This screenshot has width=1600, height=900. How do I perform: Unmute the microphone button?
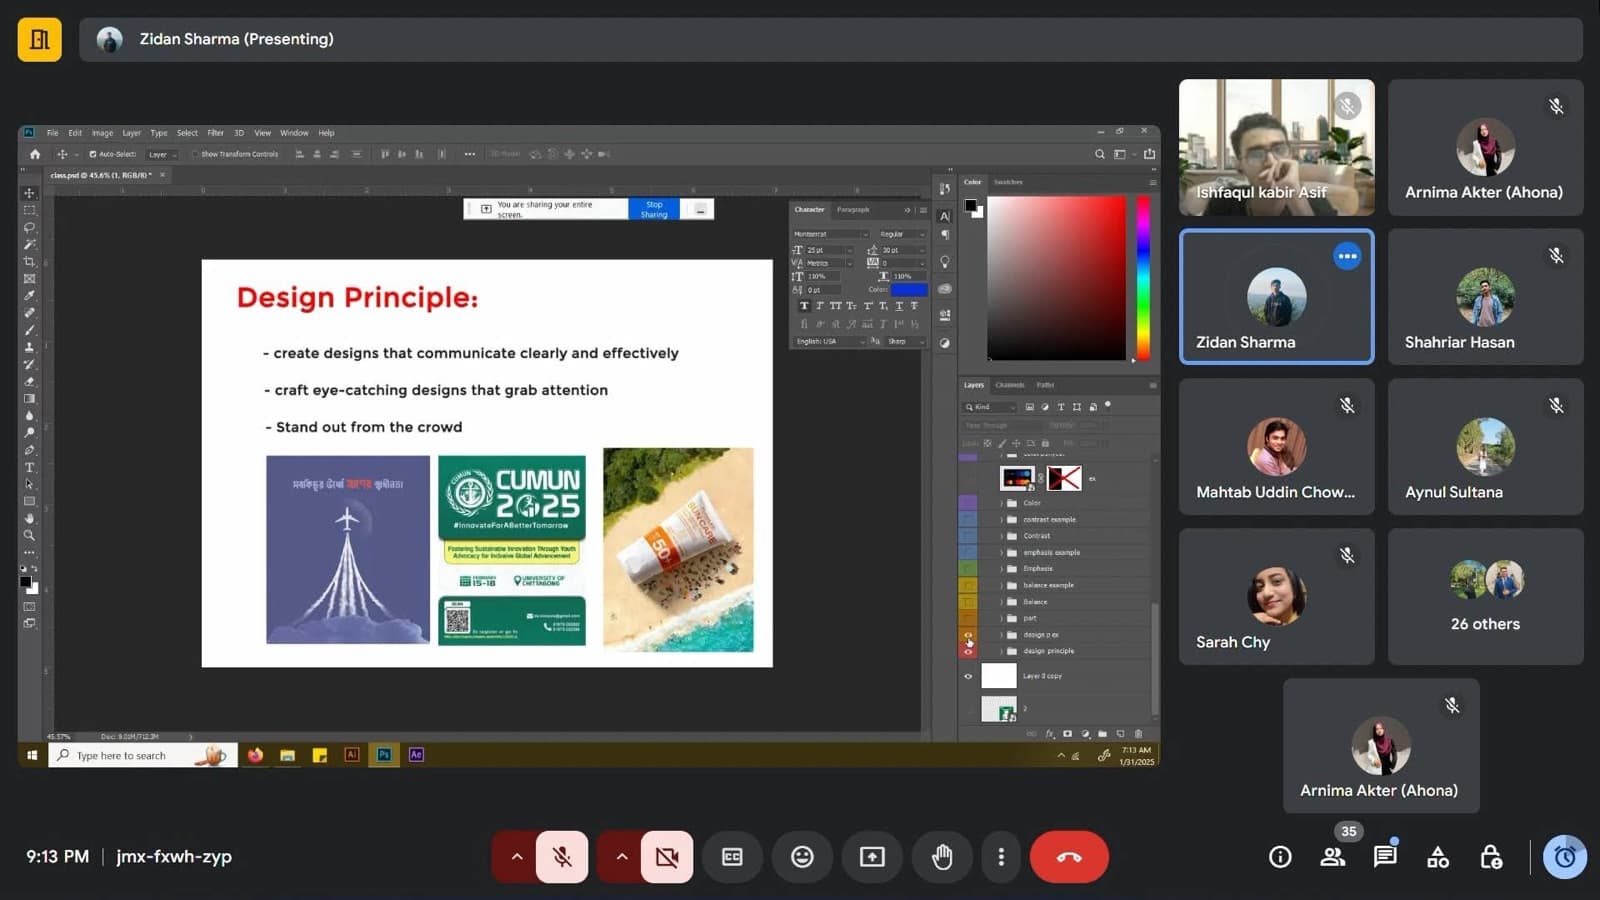(x=562, y=857)
